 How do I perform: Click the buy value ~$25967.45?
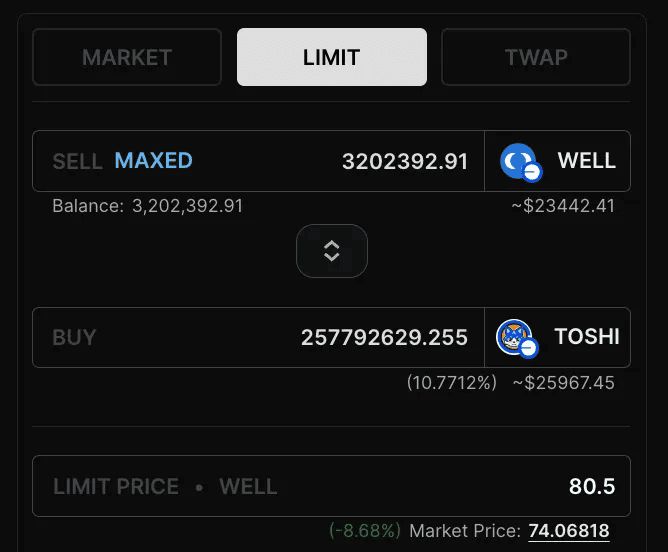563,383
